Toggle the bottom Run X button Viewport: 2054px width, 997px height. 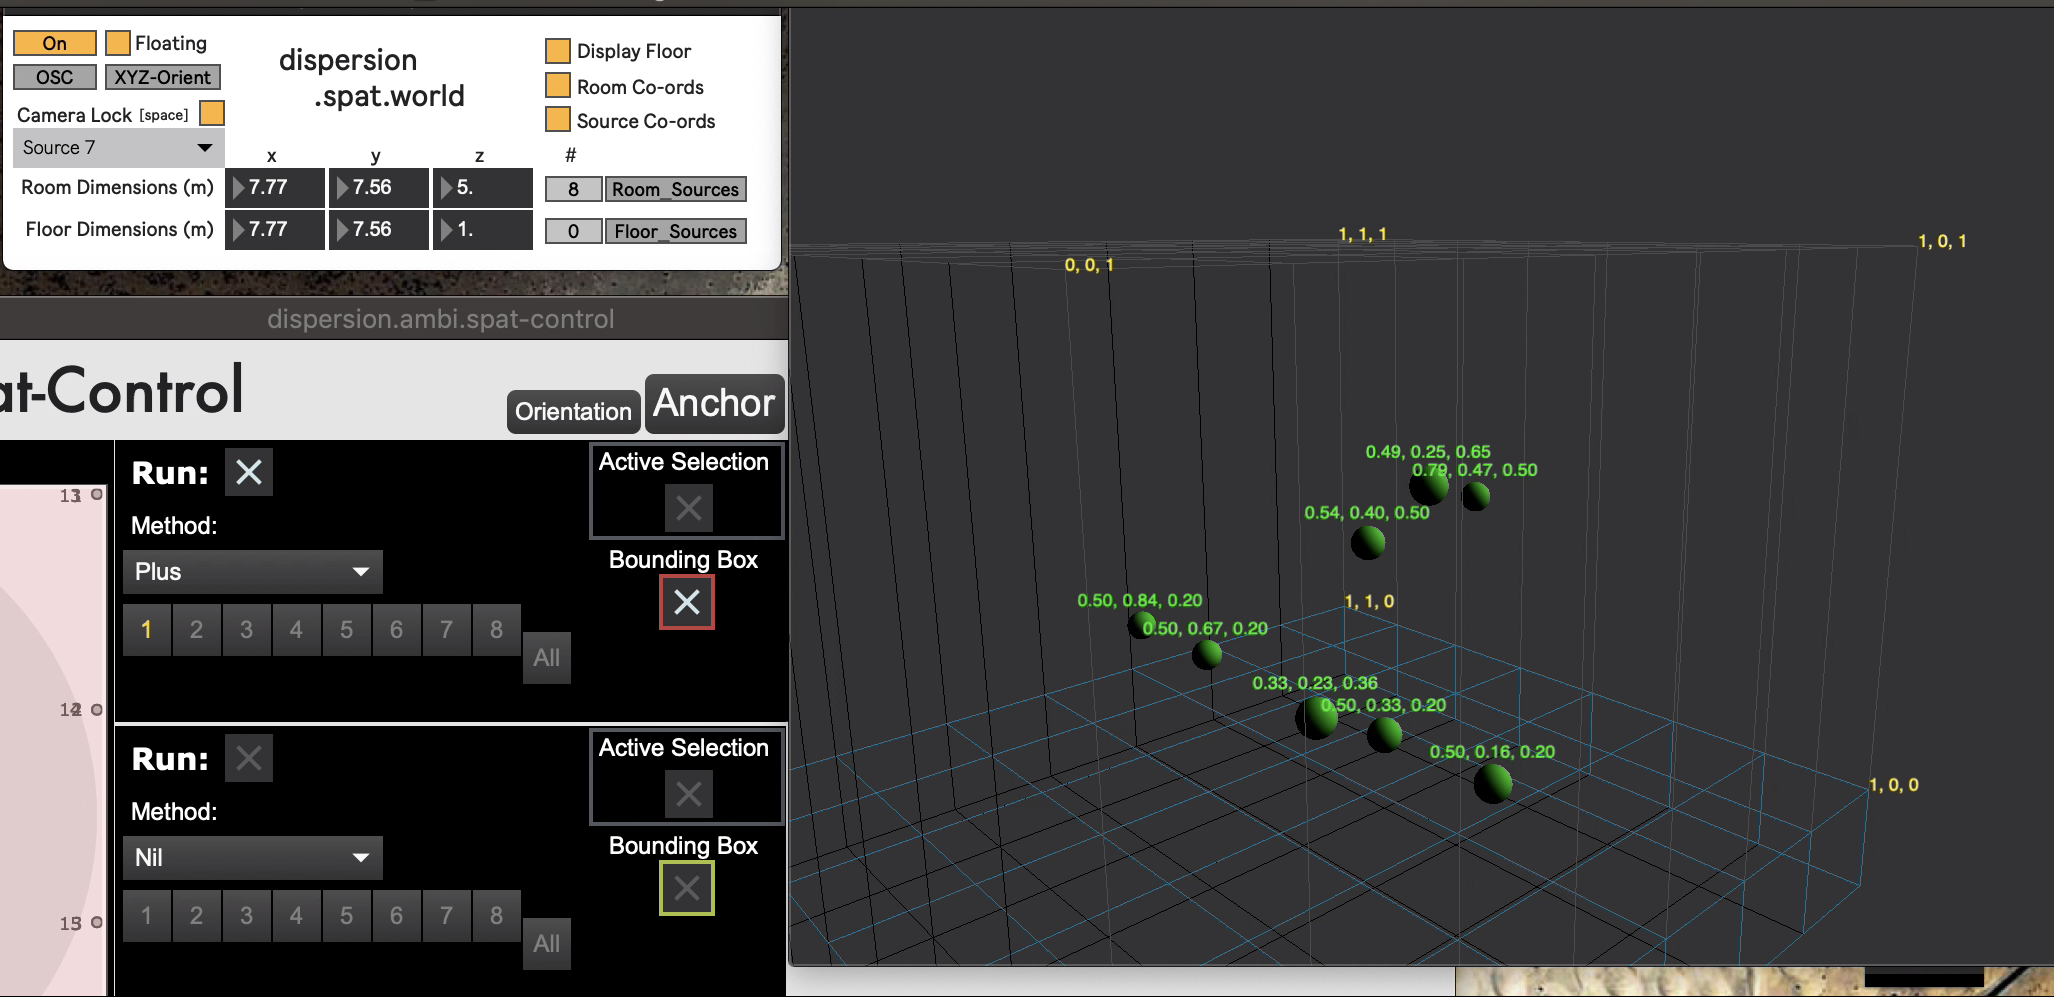click(248, 758)
